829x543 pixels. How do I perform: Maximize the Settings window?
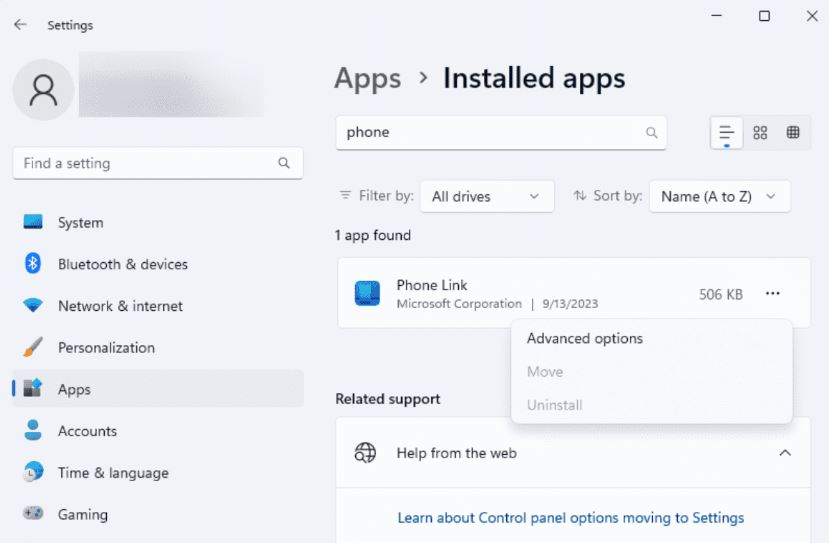click(764, 16)
